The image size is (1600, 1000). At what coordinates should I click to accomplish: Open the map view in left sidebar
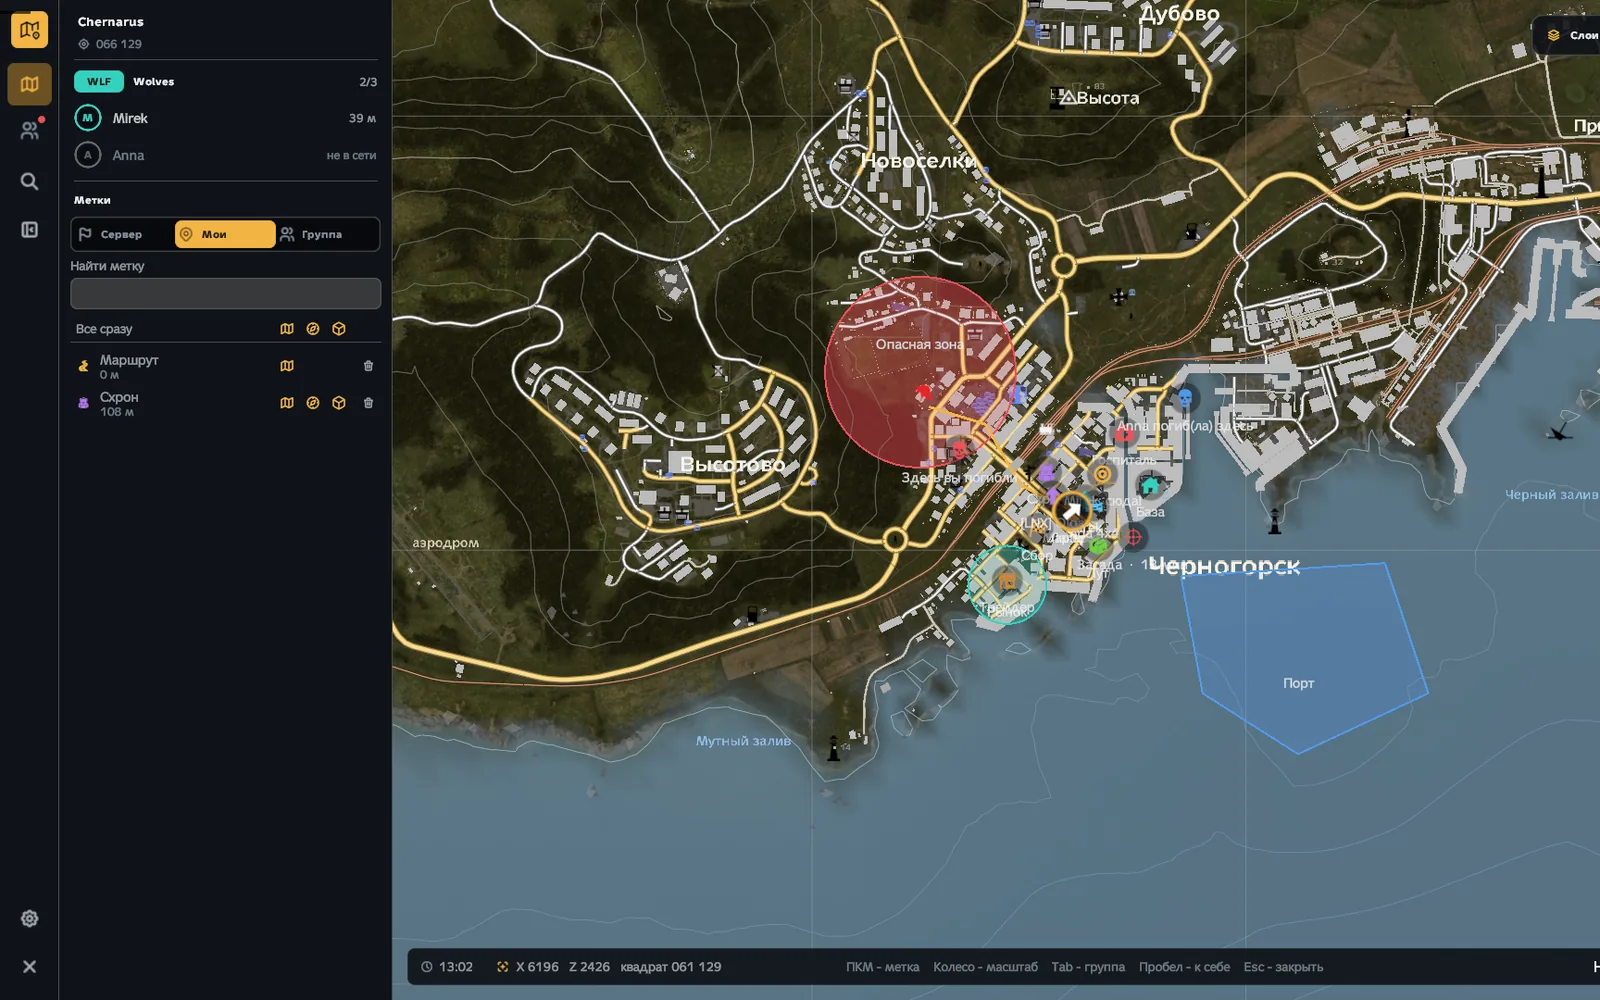[x=29, y=84]
